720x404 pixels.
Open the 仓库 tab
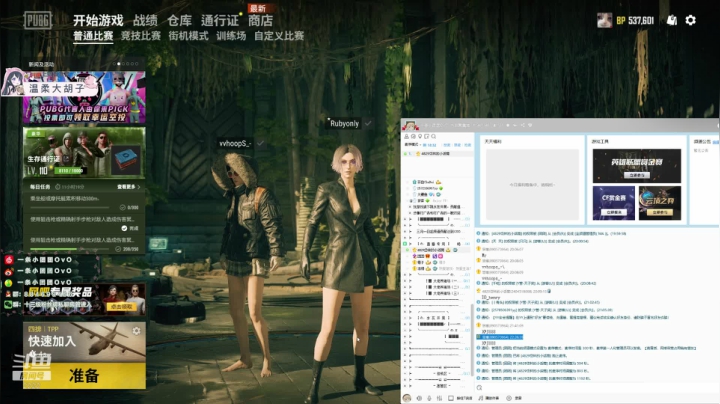pos(179,20)
